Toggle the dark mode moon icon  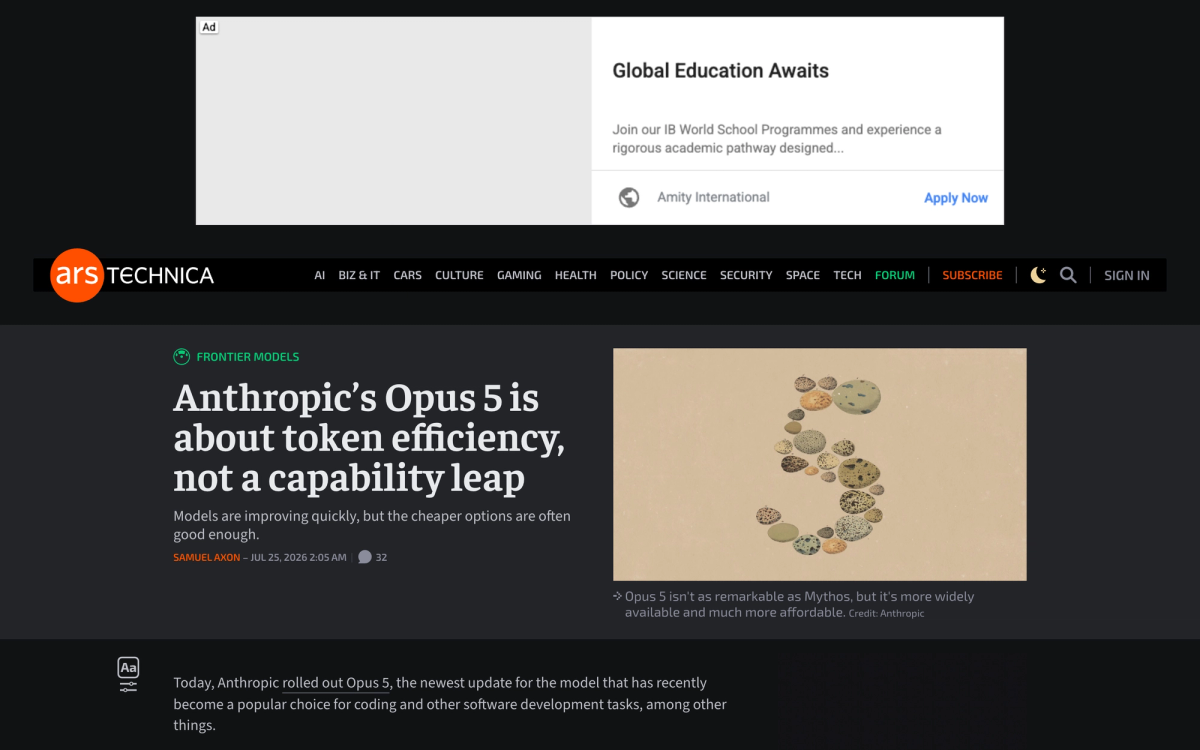[1039, 275]
